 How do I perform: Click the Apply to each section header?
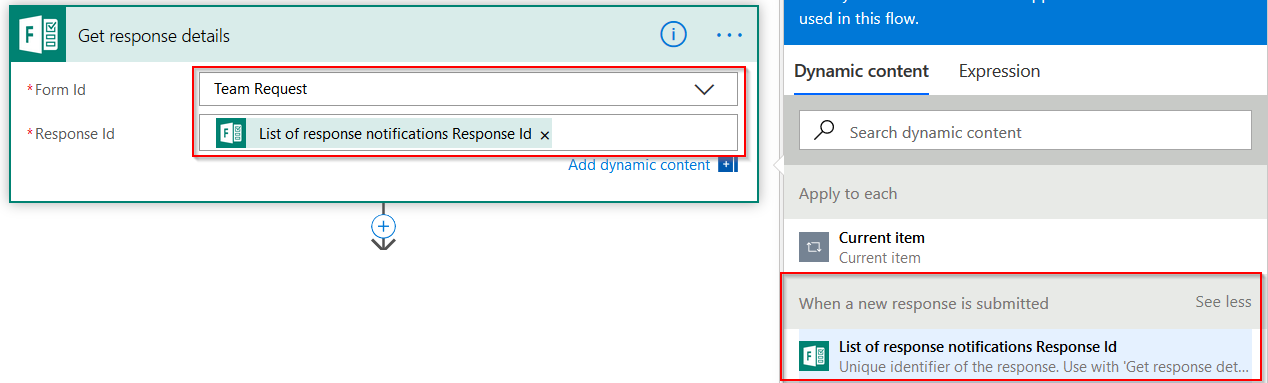pos(1025,194)
